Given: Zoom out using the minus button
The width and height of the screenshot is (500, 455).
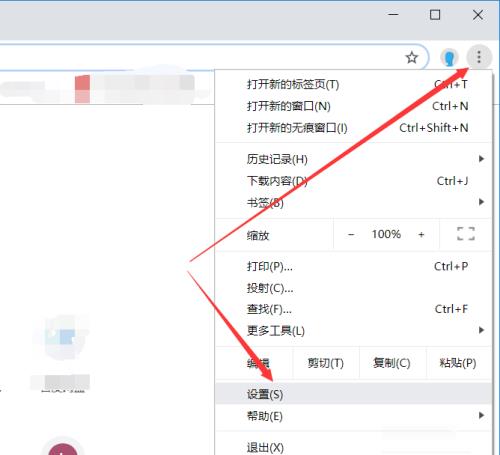Looking at the screenshot, I should point(351,235).
